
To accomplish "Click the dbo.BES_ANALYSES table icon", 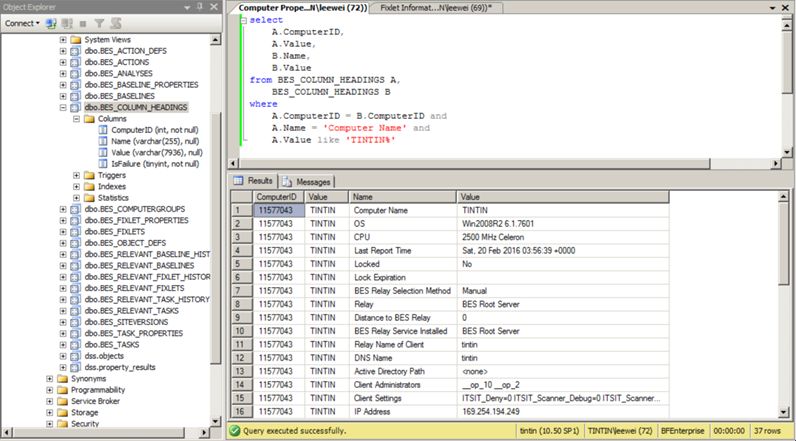I will point(75,74).
